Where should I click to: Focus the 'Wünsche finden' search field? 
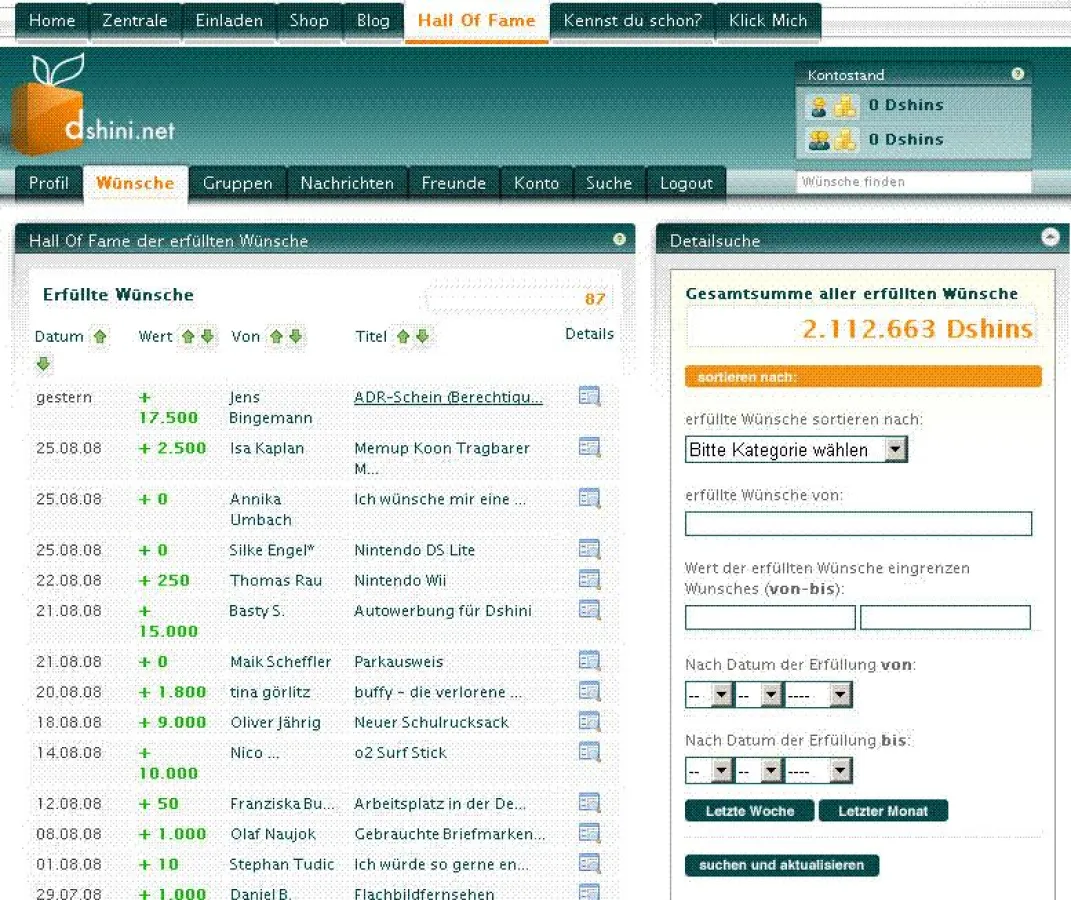tap(913, 182)
